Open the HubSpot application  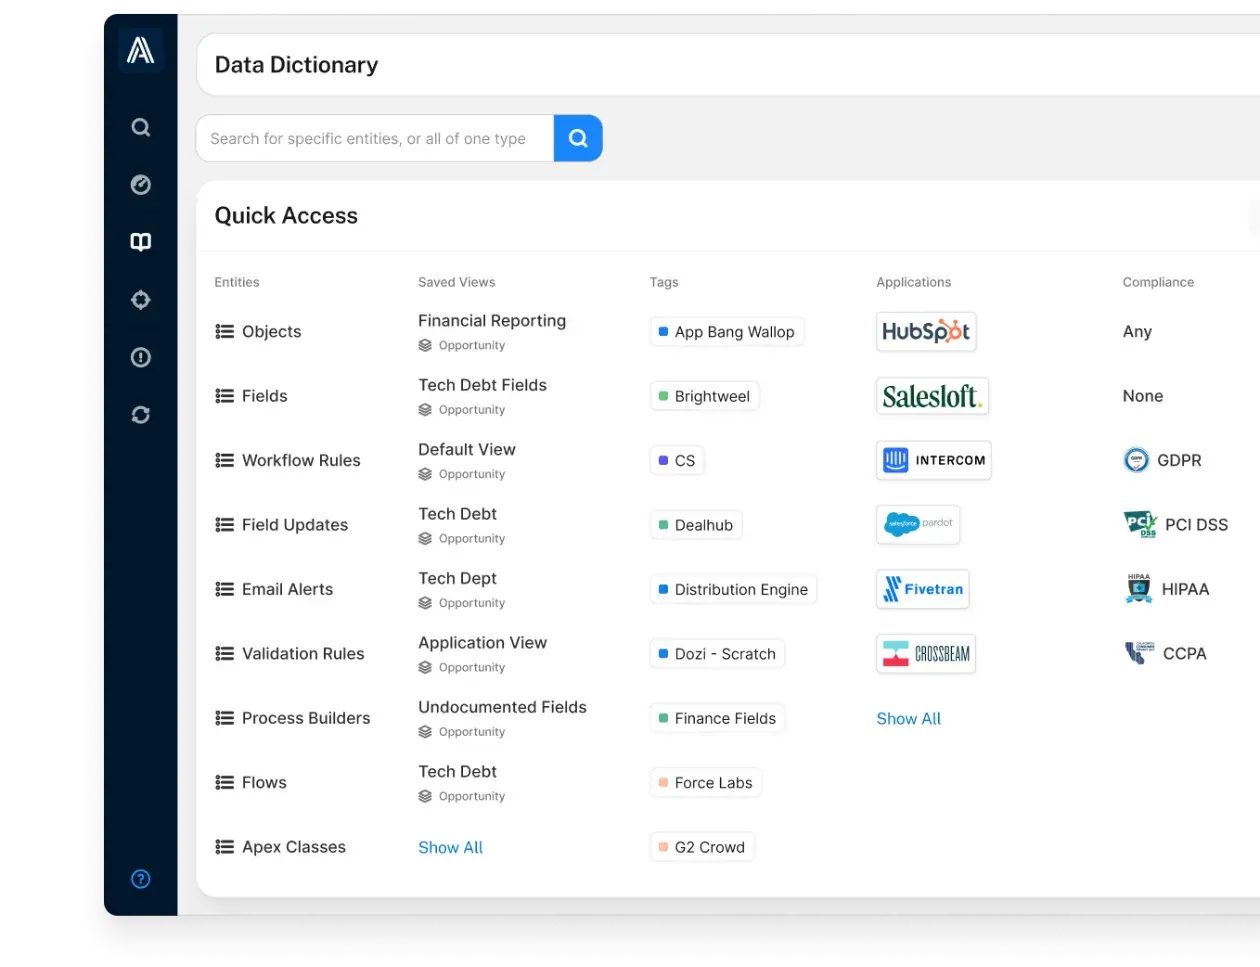tap(926, 332)
